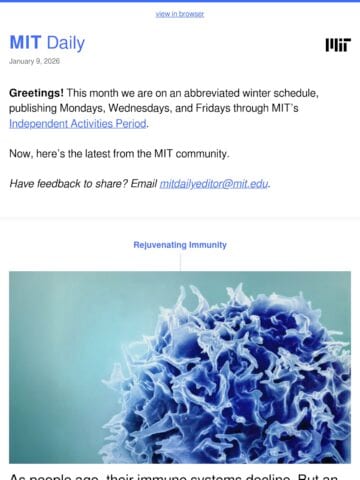The height and width of the screenshot is (480, 360).
Task: Click the blue bar at page top
Action: [180, 1]
